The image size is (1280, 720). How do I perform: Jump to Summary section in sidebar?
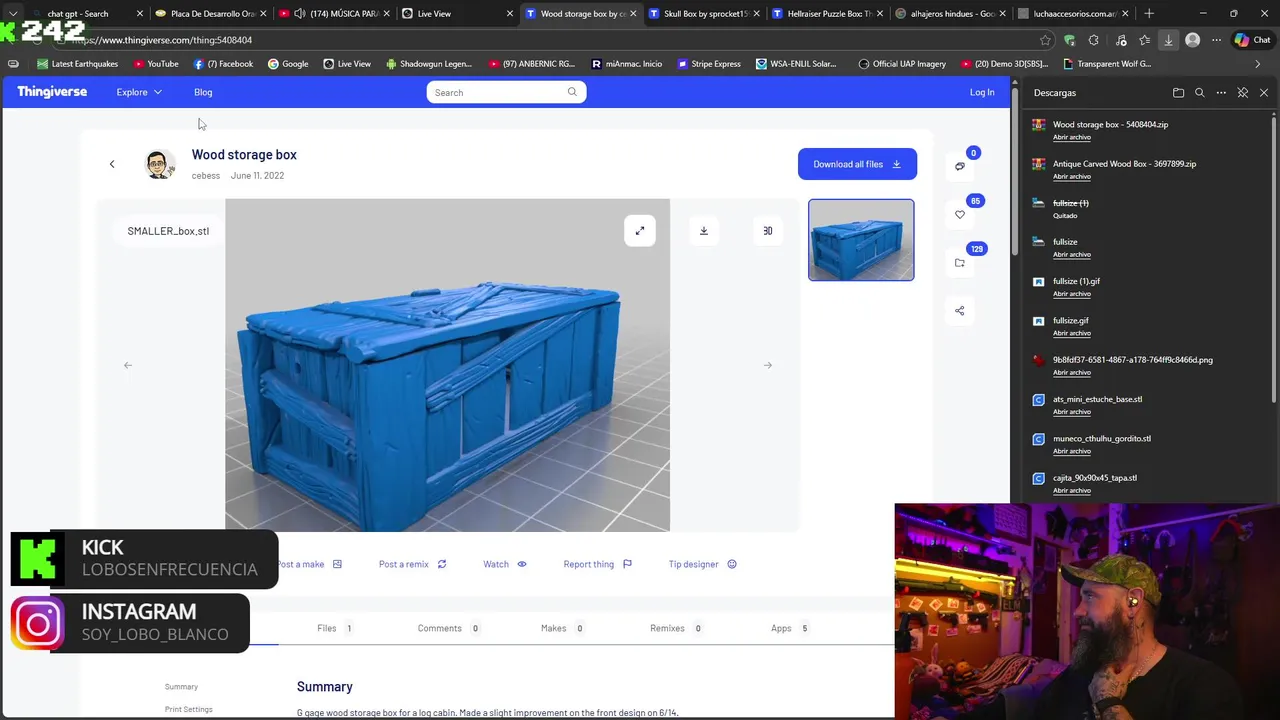click(x=181, y=687)
